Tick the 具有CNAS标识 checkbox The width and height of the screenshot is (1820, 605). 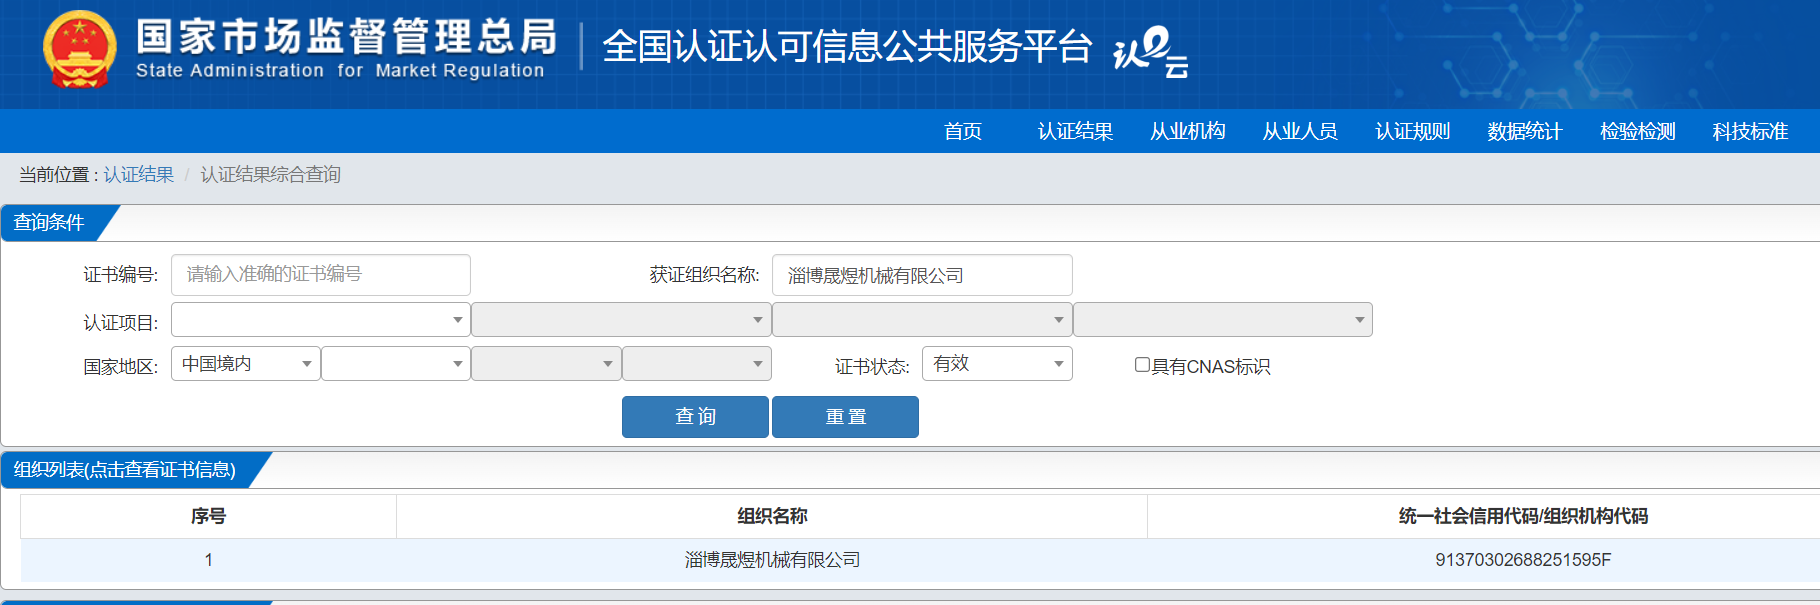click(1142, 365)
